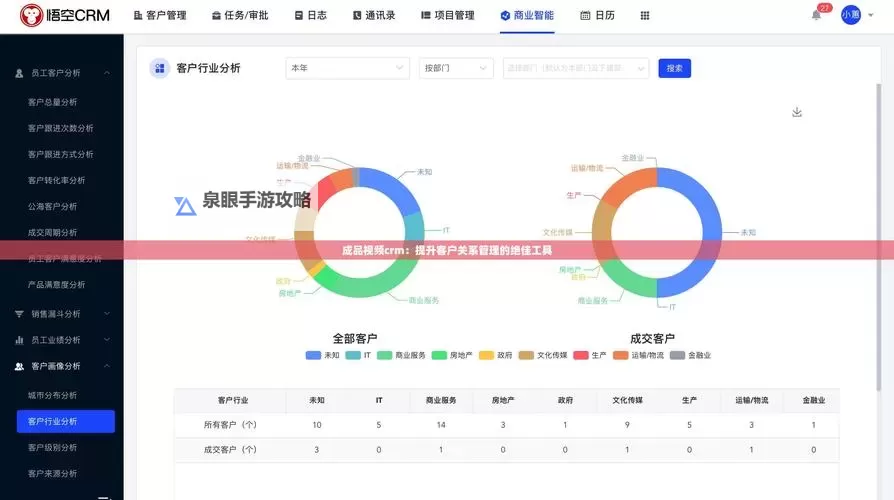Click the 全部客户 chart title

pyautogui.click(x=355, y=339)
